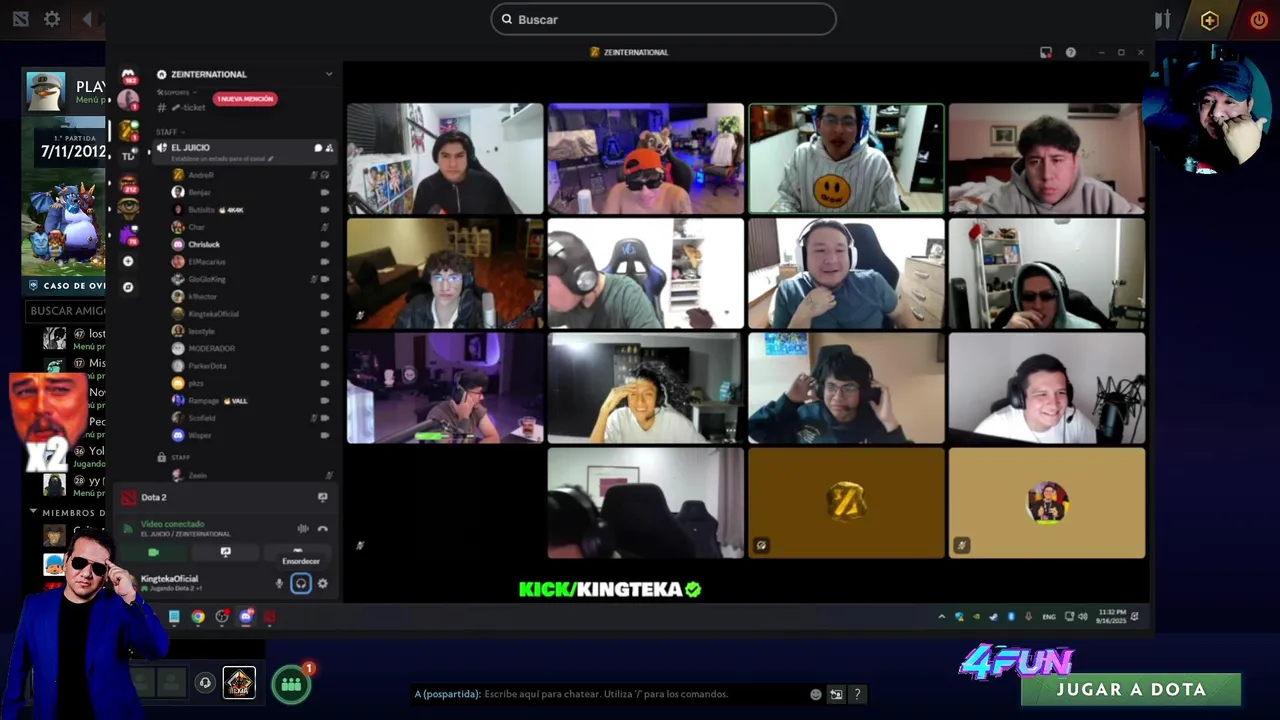Click user KingtekaOficial in voice list
This screenshot has height=720, width=1280.
pyautogui.click(x=213, y=314)
